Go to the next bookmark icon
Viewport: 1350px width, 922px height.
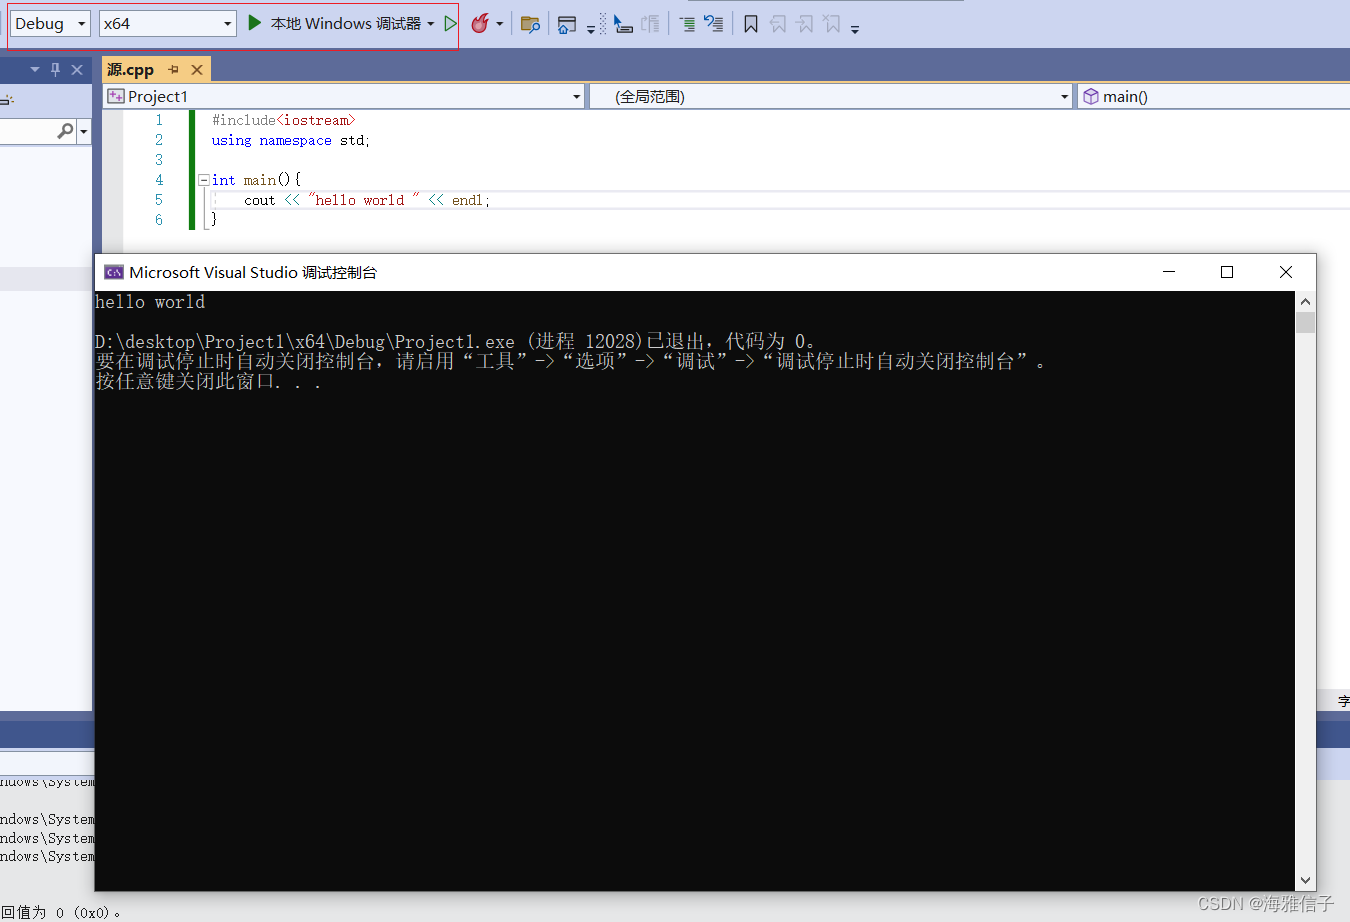click(805, 24)
